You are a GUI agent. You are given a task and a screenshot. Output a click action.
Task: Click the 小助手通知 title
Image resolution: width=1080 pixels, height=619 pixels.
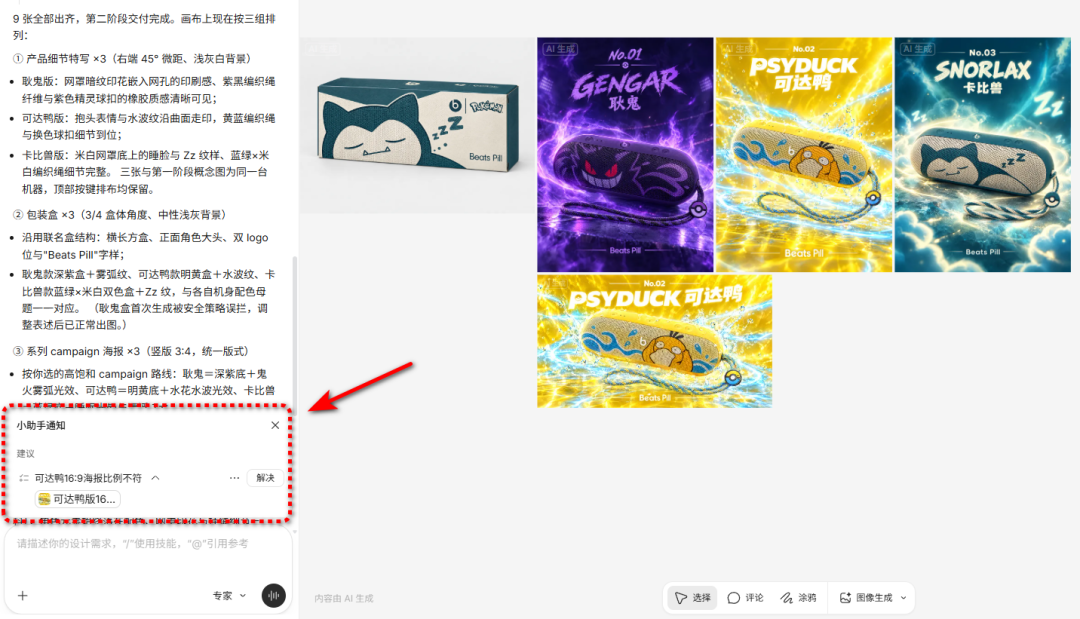[41, 426]
